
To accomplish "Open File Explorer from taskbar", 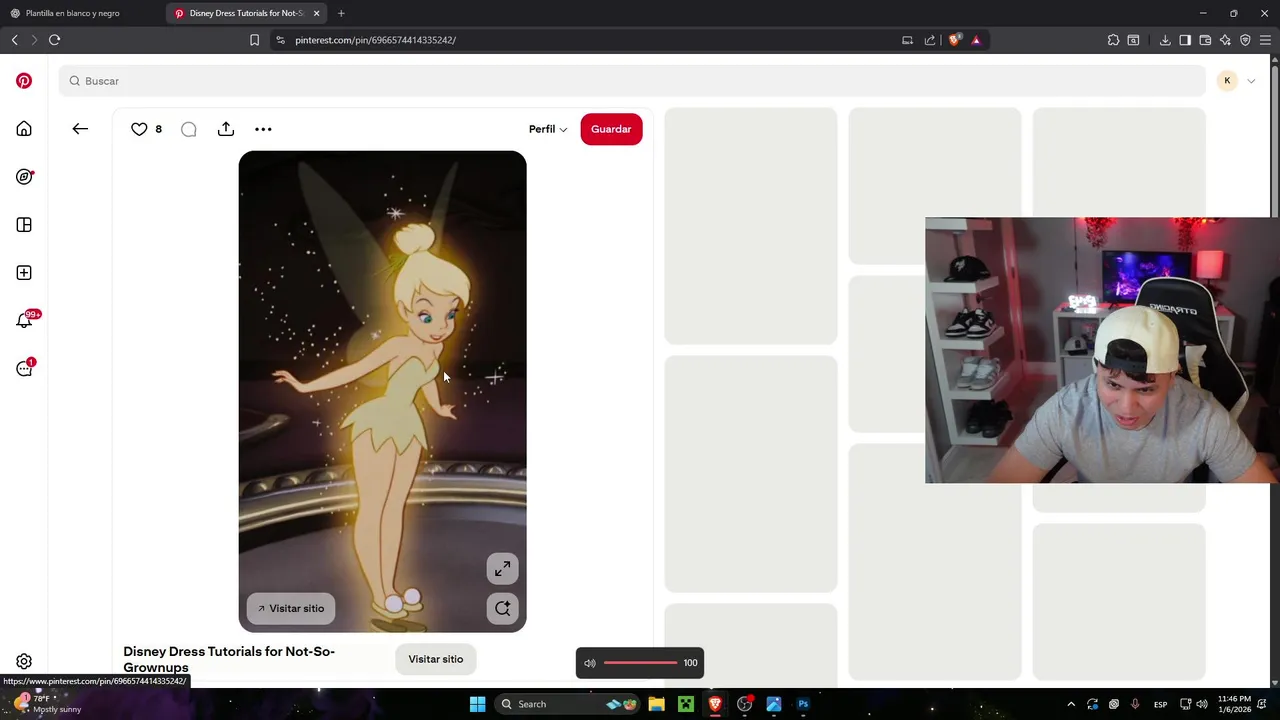I will (x=656, y=704).
